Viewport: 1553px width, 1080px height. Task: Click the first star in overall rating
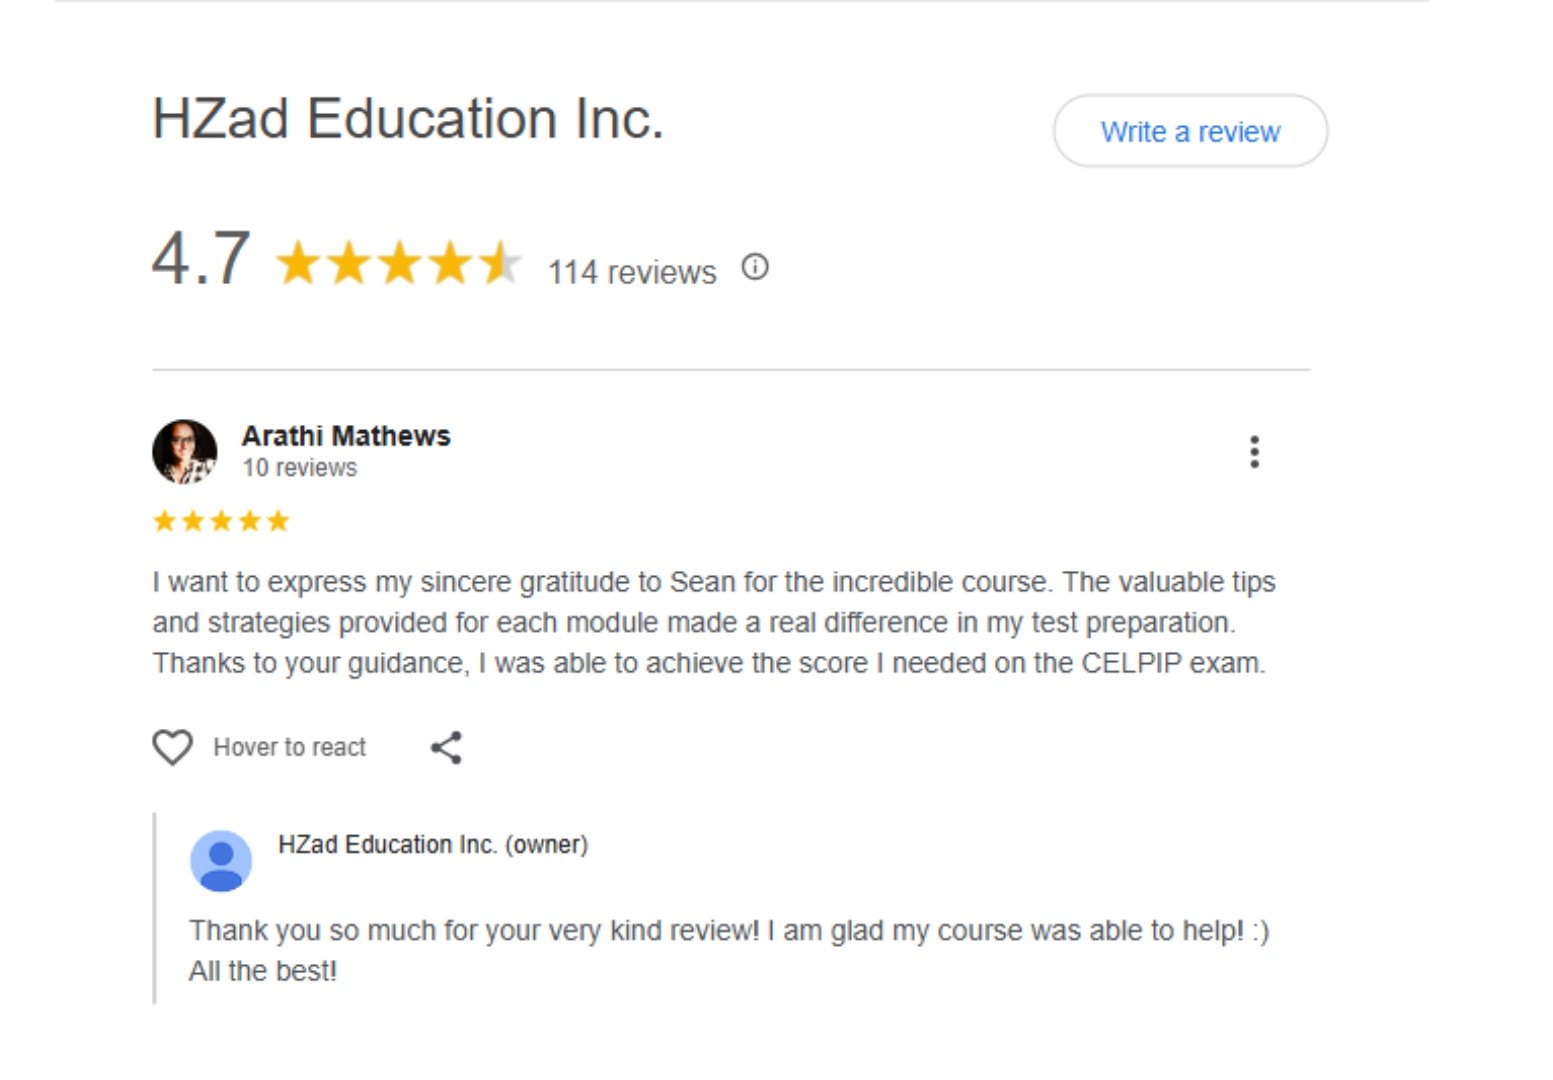[x=297, y=264]
